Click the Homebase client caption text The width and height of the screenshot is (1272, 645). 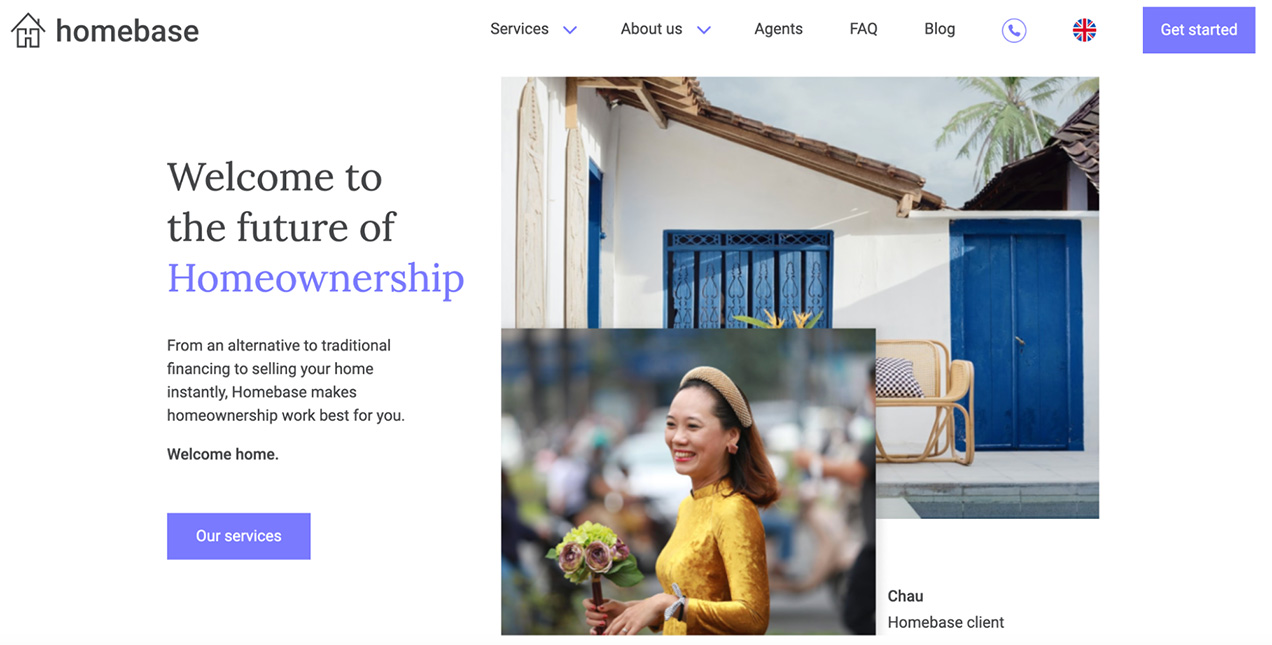(x=946, y=622)
